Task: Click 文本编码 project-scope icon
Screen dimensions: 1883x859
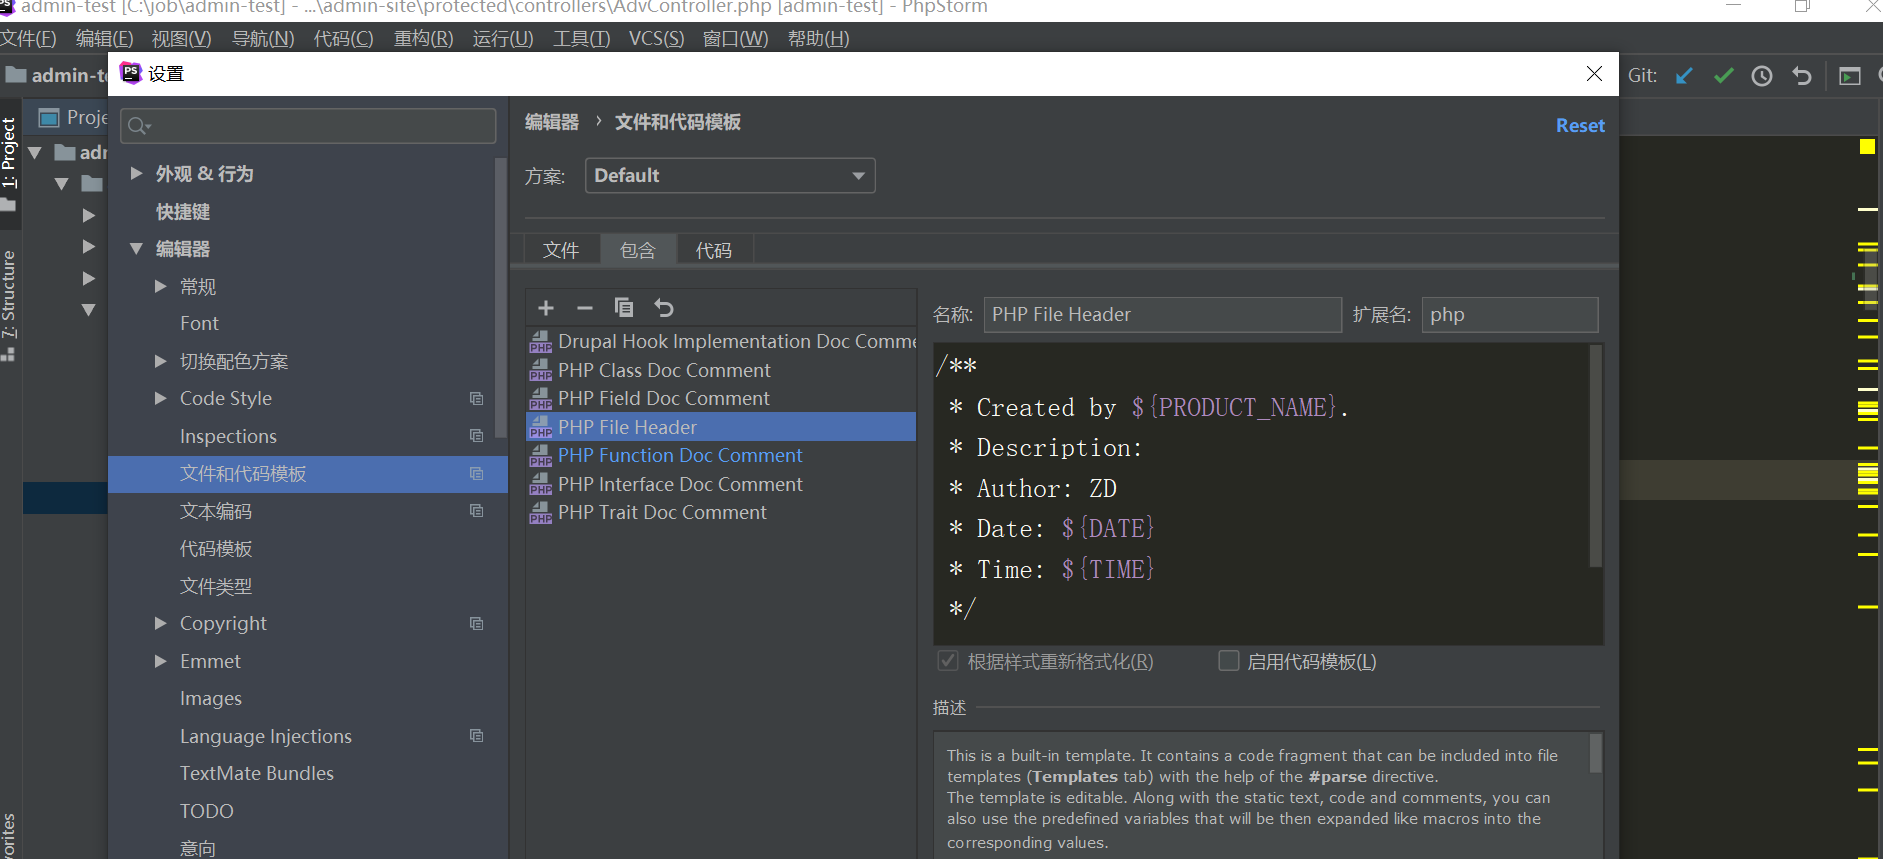Action: (x=477, y=511)
